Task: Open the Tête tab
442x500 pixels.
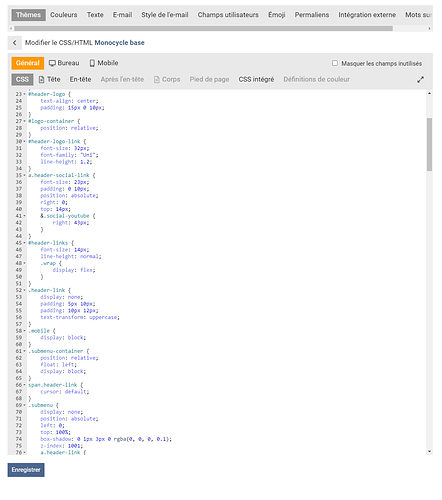Action: [x=50, y=79]
